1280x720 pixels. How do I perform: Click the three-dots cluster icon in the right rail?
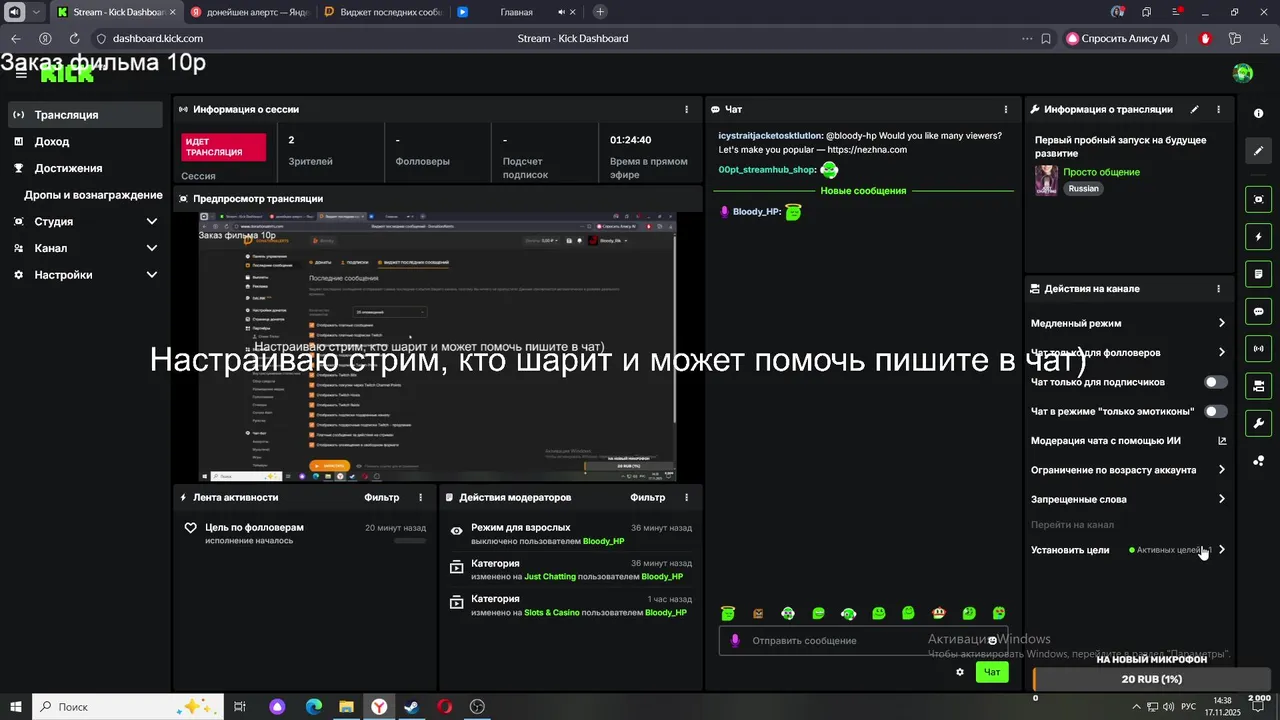1258,461
